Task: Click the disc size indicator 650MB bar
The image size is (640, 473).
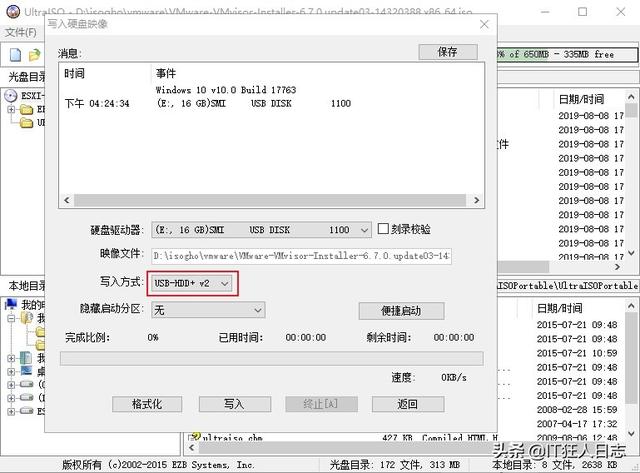Action: click(x=567, y=54)
